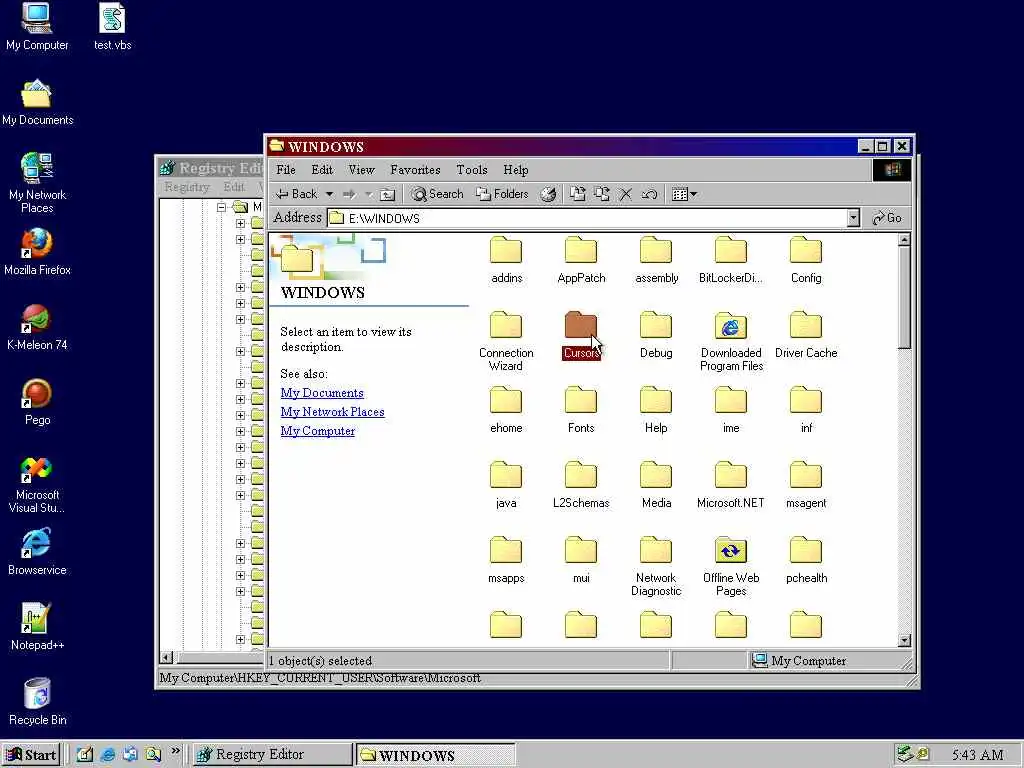Select the Debug folder

656,335
